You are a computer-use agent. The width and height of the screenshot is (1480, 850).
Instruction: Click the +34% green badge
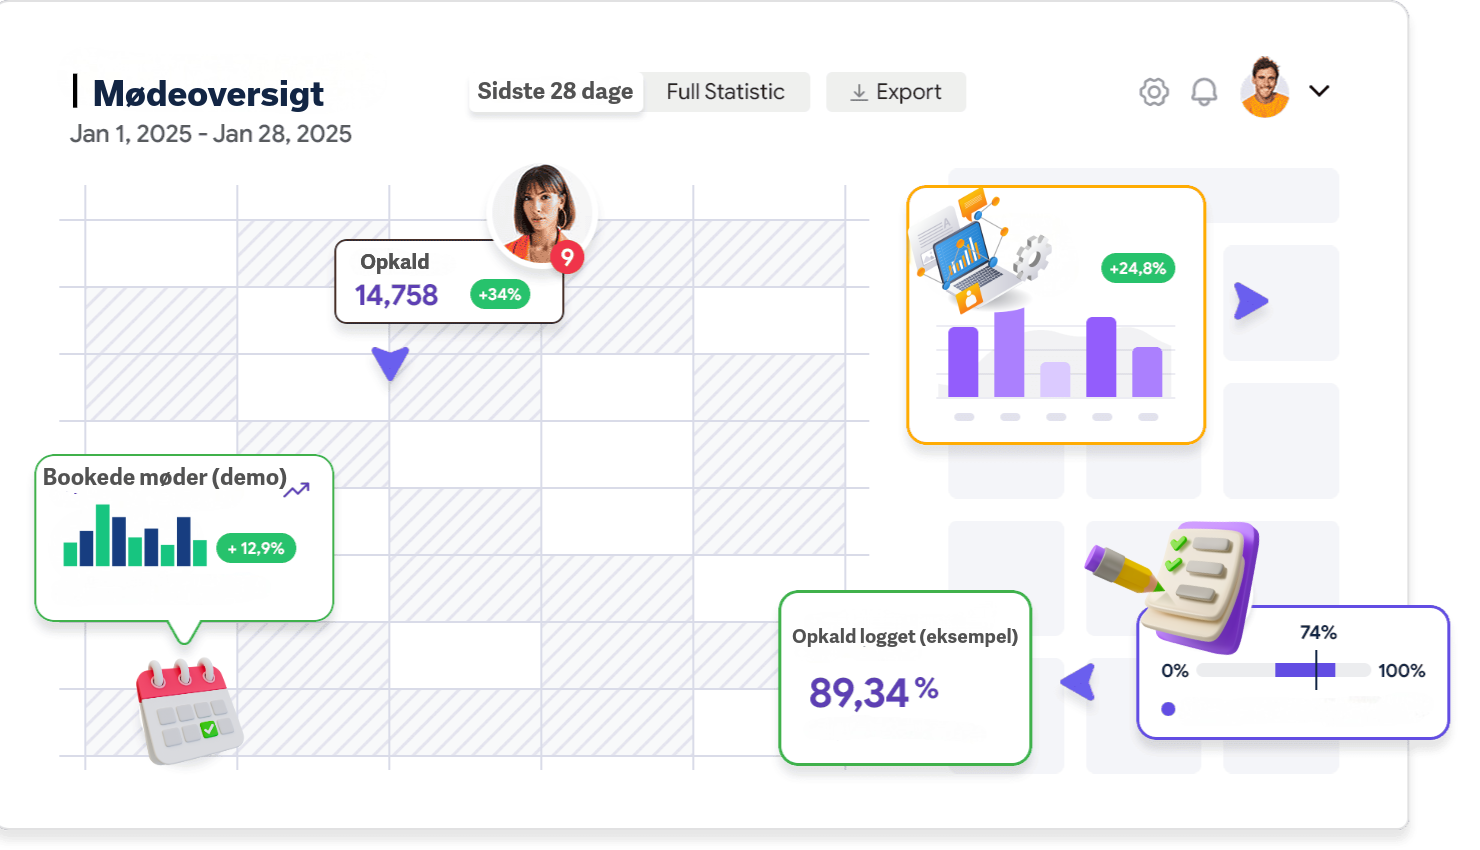point(500,294)
